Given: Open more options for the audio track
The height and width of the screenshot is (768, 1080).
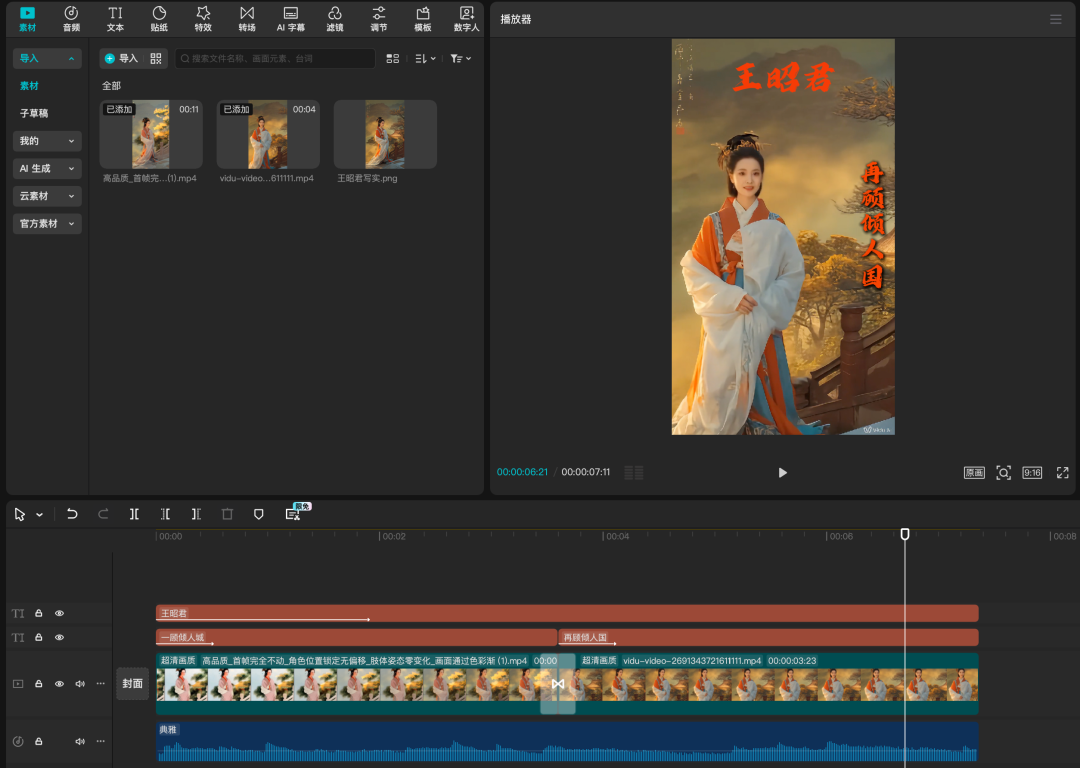Looking at the screenshot, I should (x=101, y=741).
